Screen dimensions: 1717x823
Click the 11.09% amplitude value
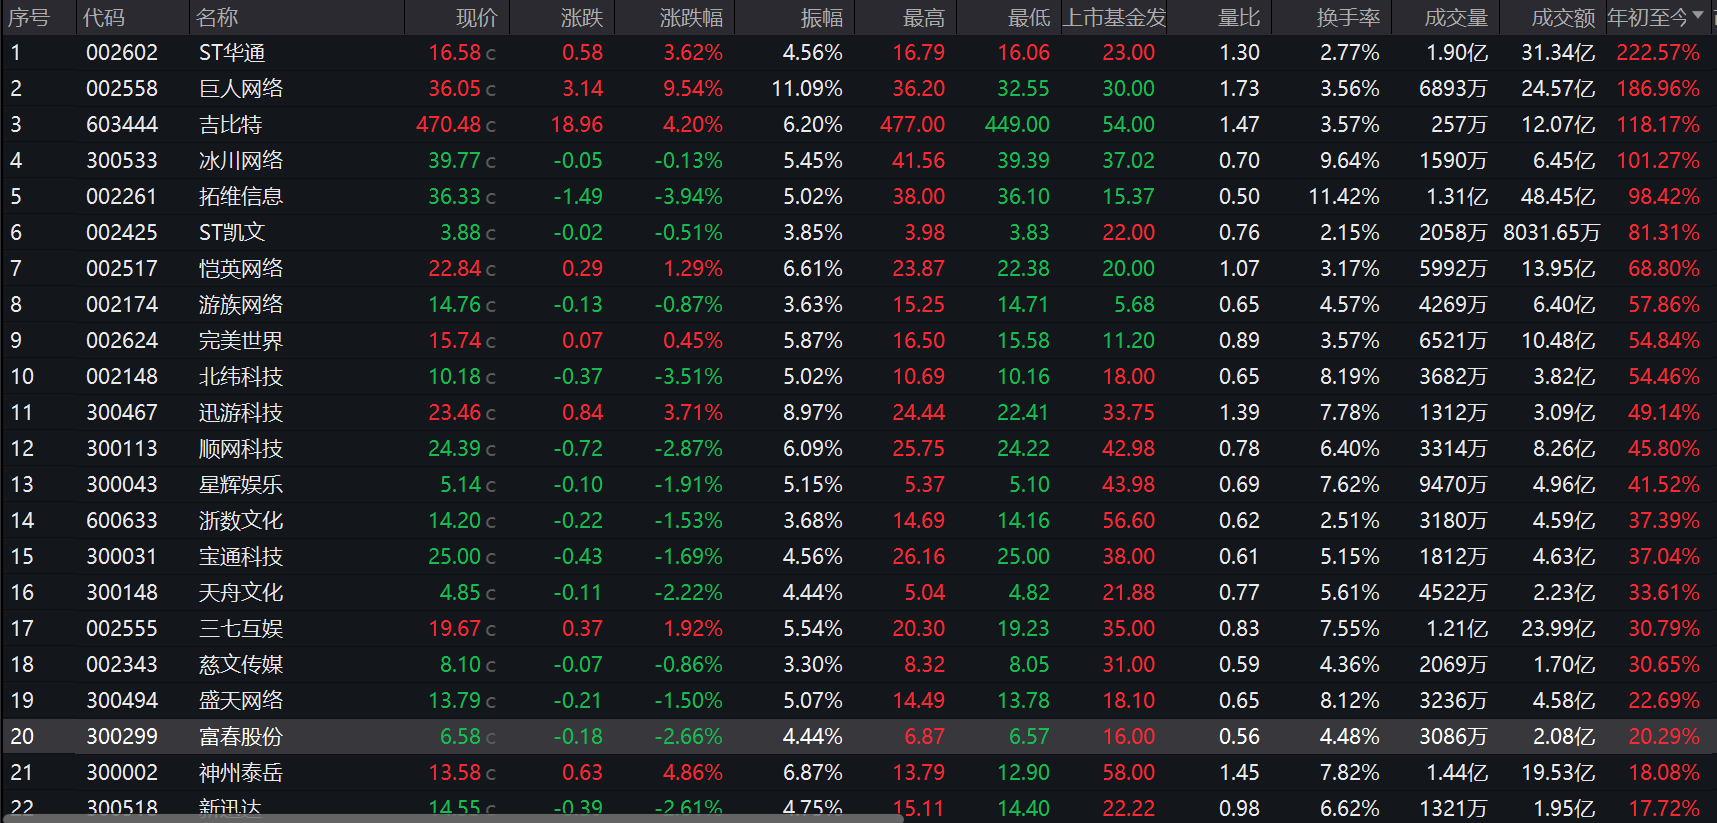(x=807, y=88)
